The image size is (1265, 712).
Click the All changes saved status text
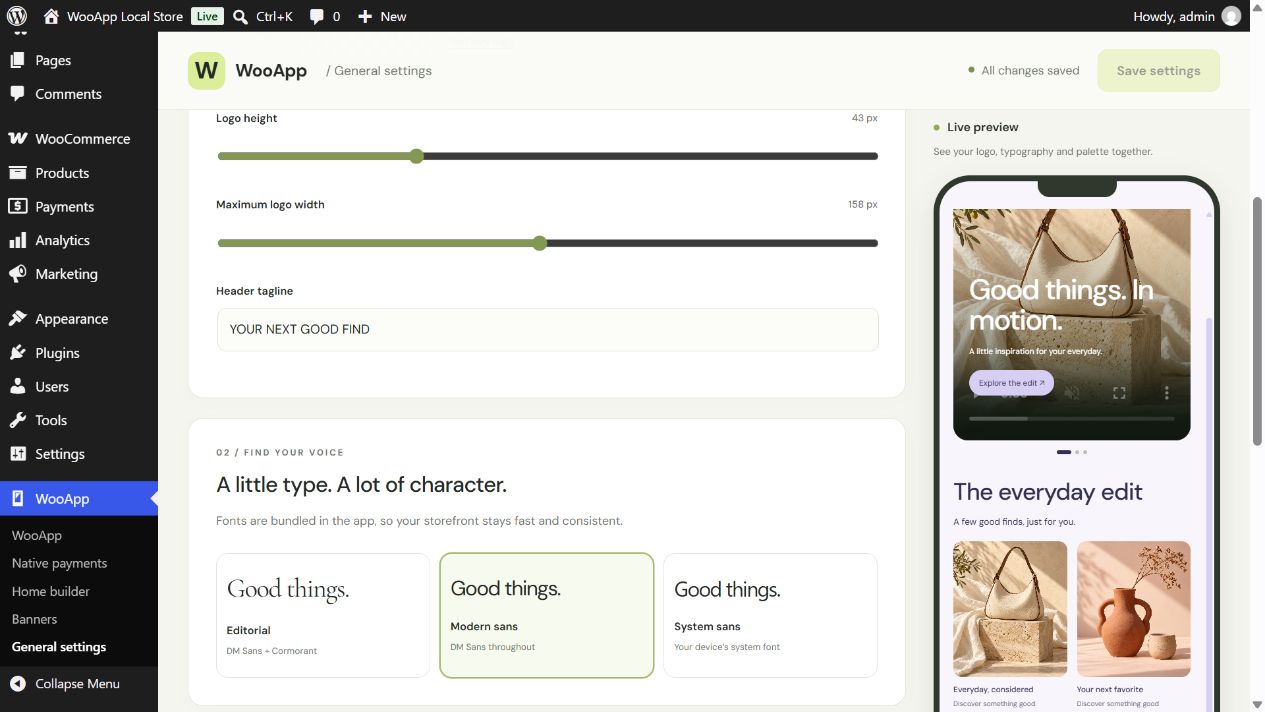pyautogui.click(x=1030, y=71)
